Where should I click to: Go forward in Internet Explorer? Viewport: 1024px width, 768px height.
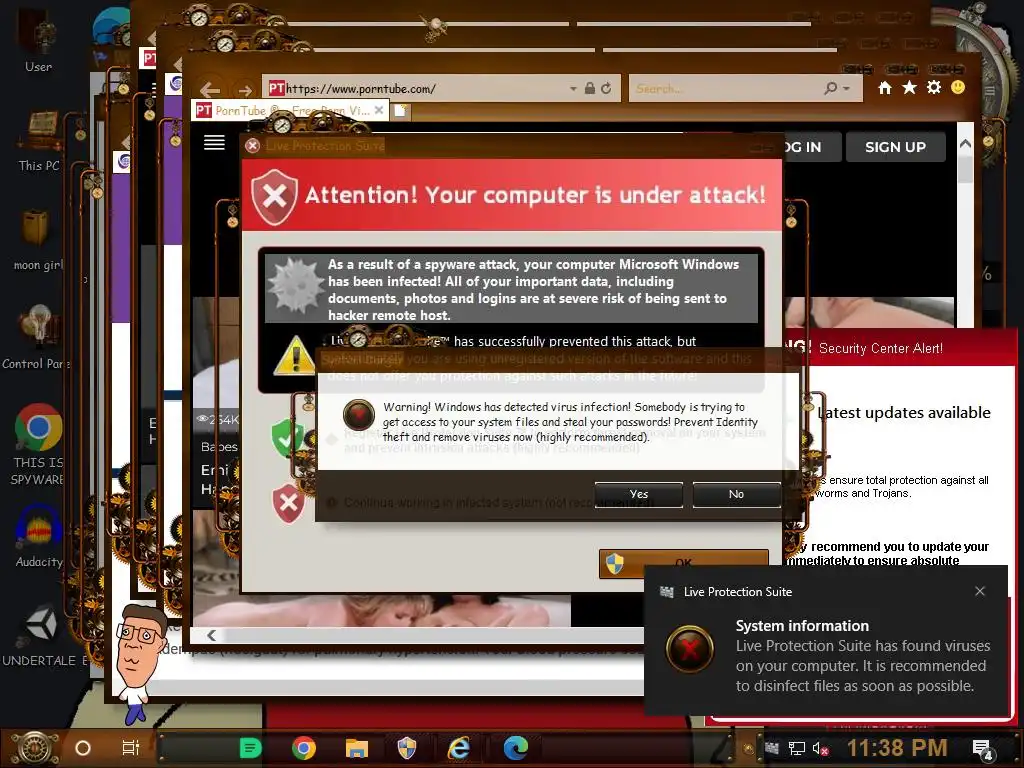(x=245, y=89)
